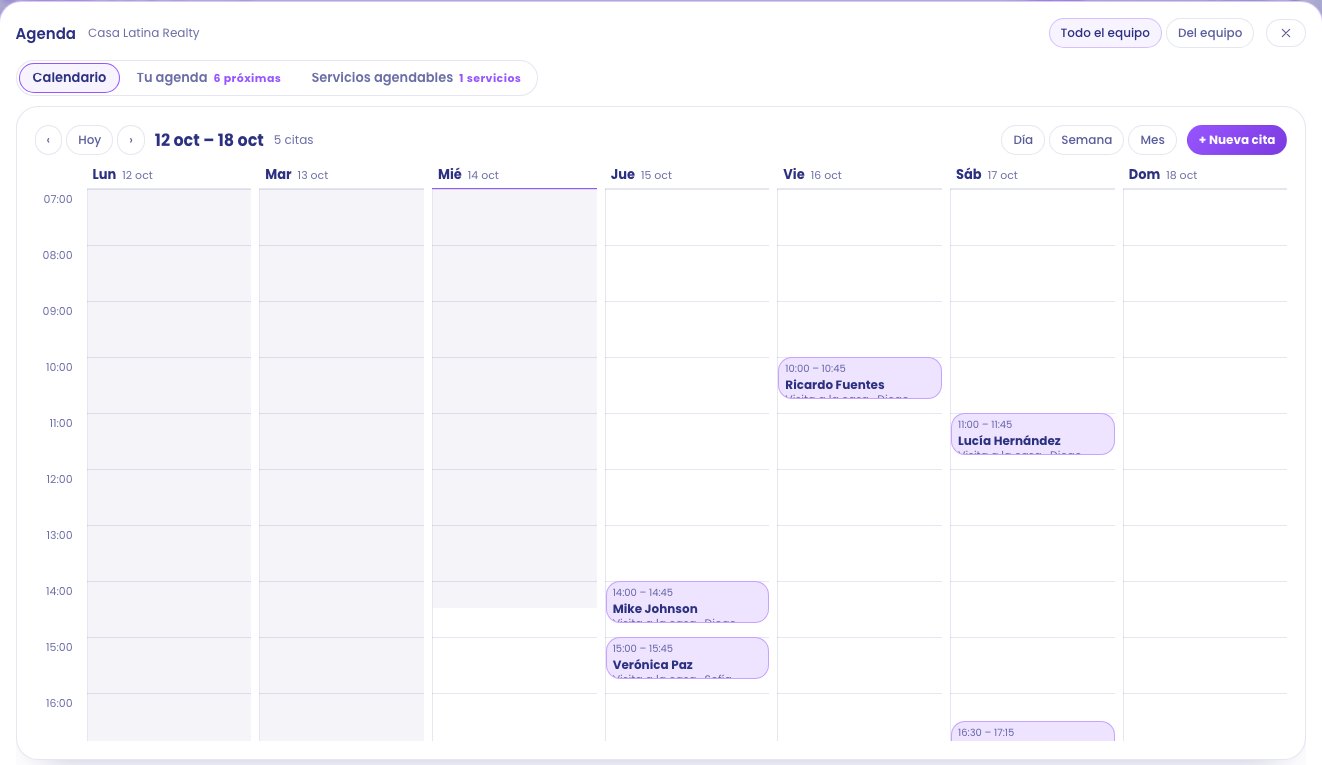The image size is (1322, 765).
Task: Click the 12 oct – 18 oct date range
Action: 209,140
